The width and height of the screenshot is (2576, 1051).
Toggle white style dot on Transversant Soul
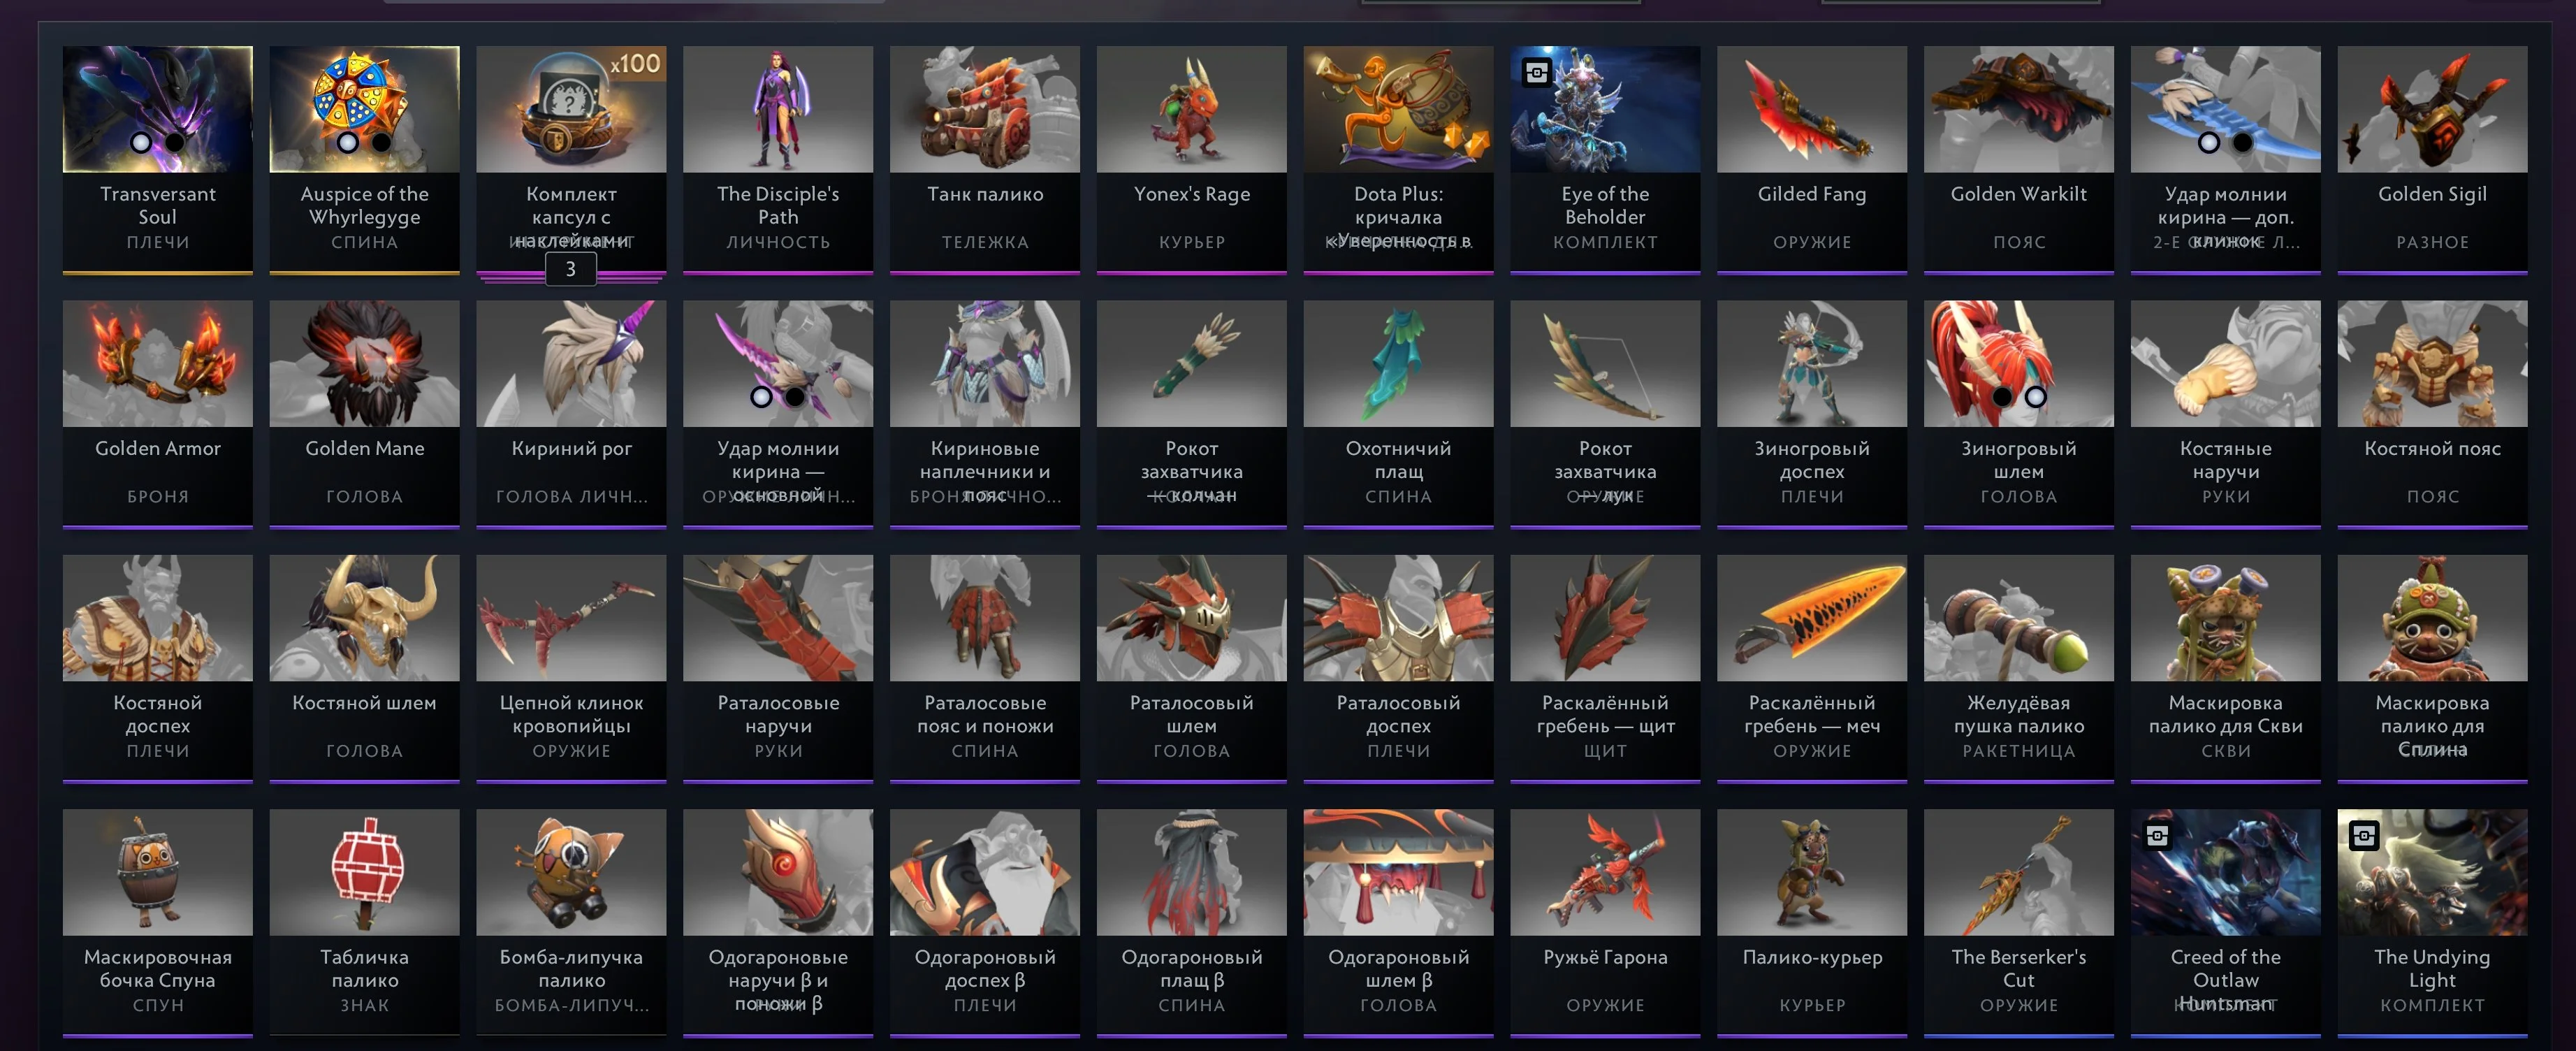141,142
